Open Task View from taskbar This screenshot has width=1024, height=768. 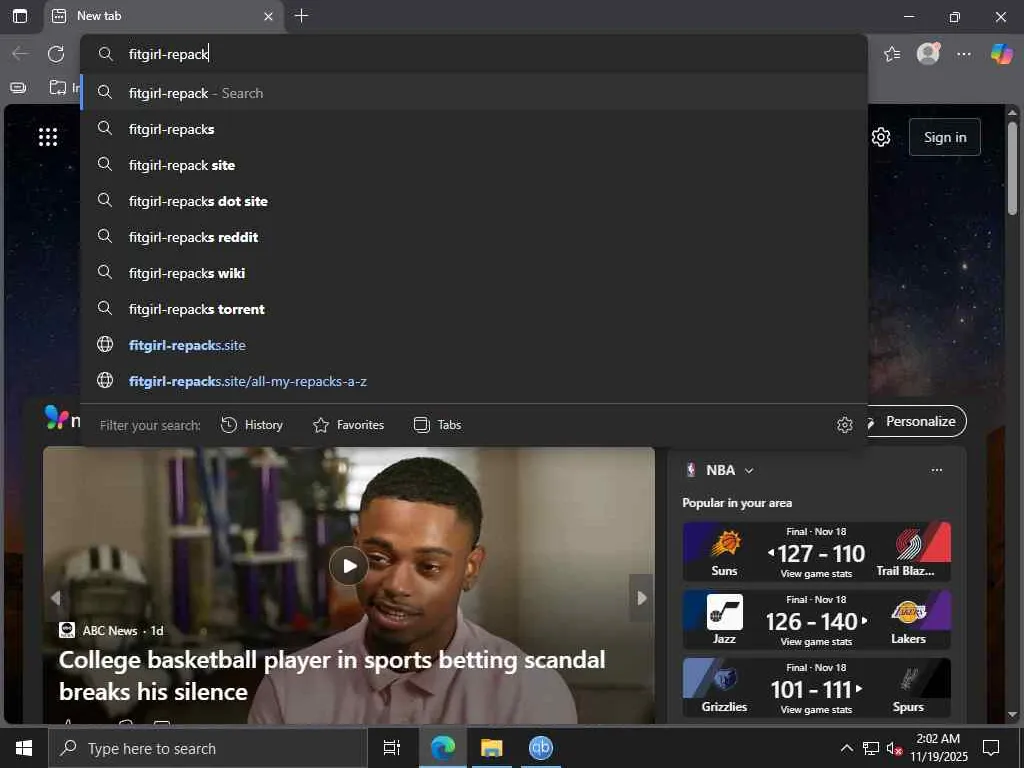[392, 748]
